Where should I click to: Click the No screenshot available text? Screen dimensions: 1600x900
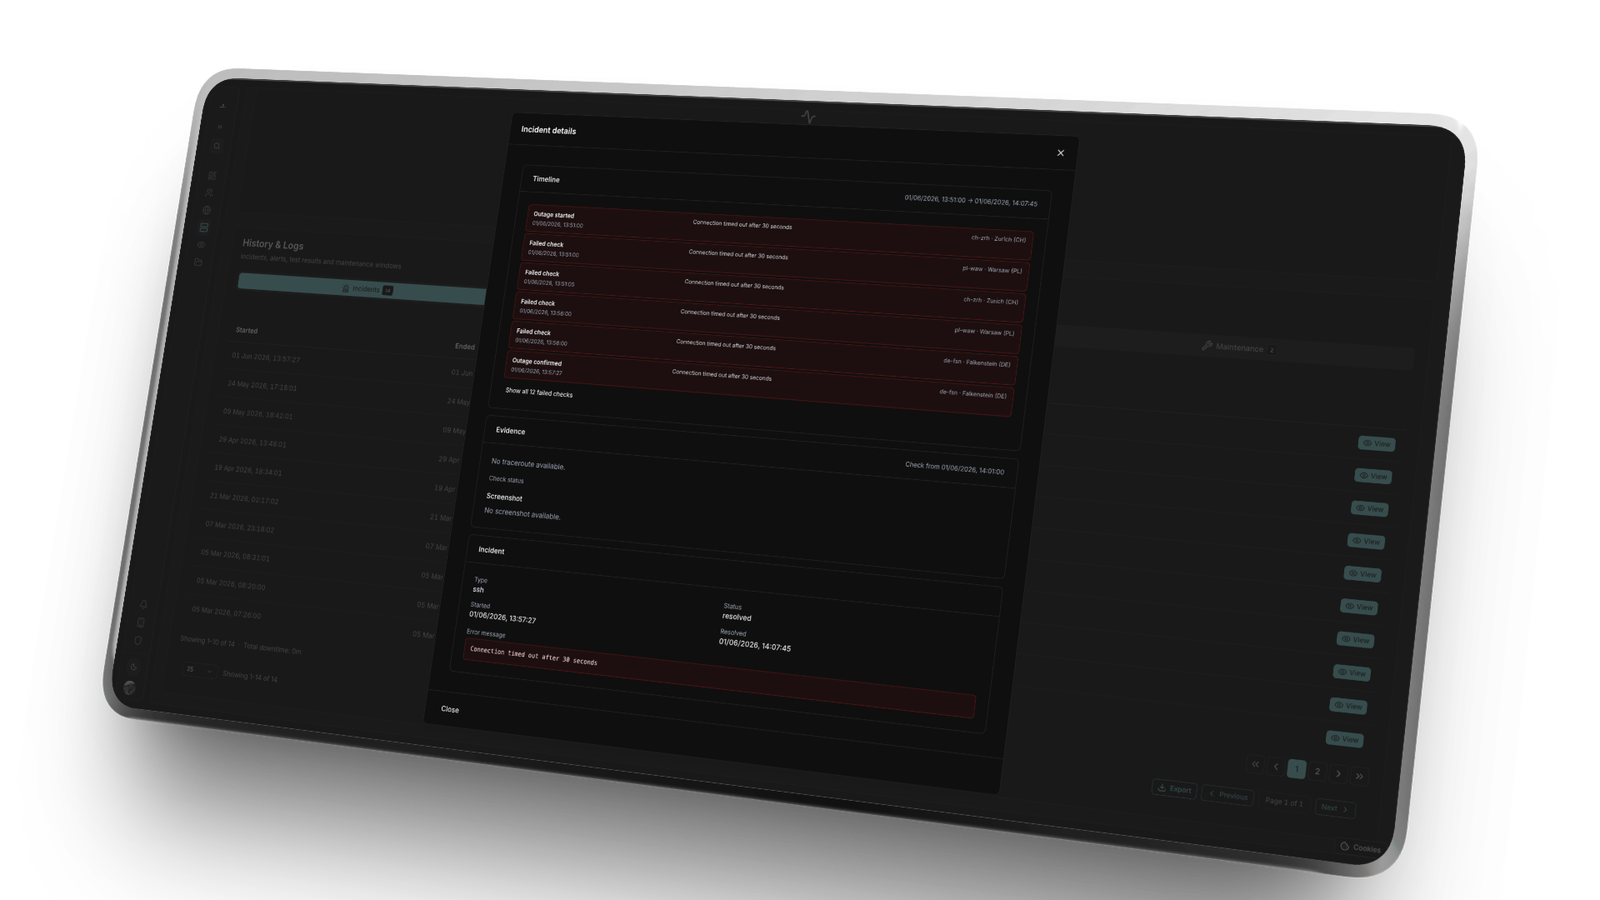(x=522, y=513)
